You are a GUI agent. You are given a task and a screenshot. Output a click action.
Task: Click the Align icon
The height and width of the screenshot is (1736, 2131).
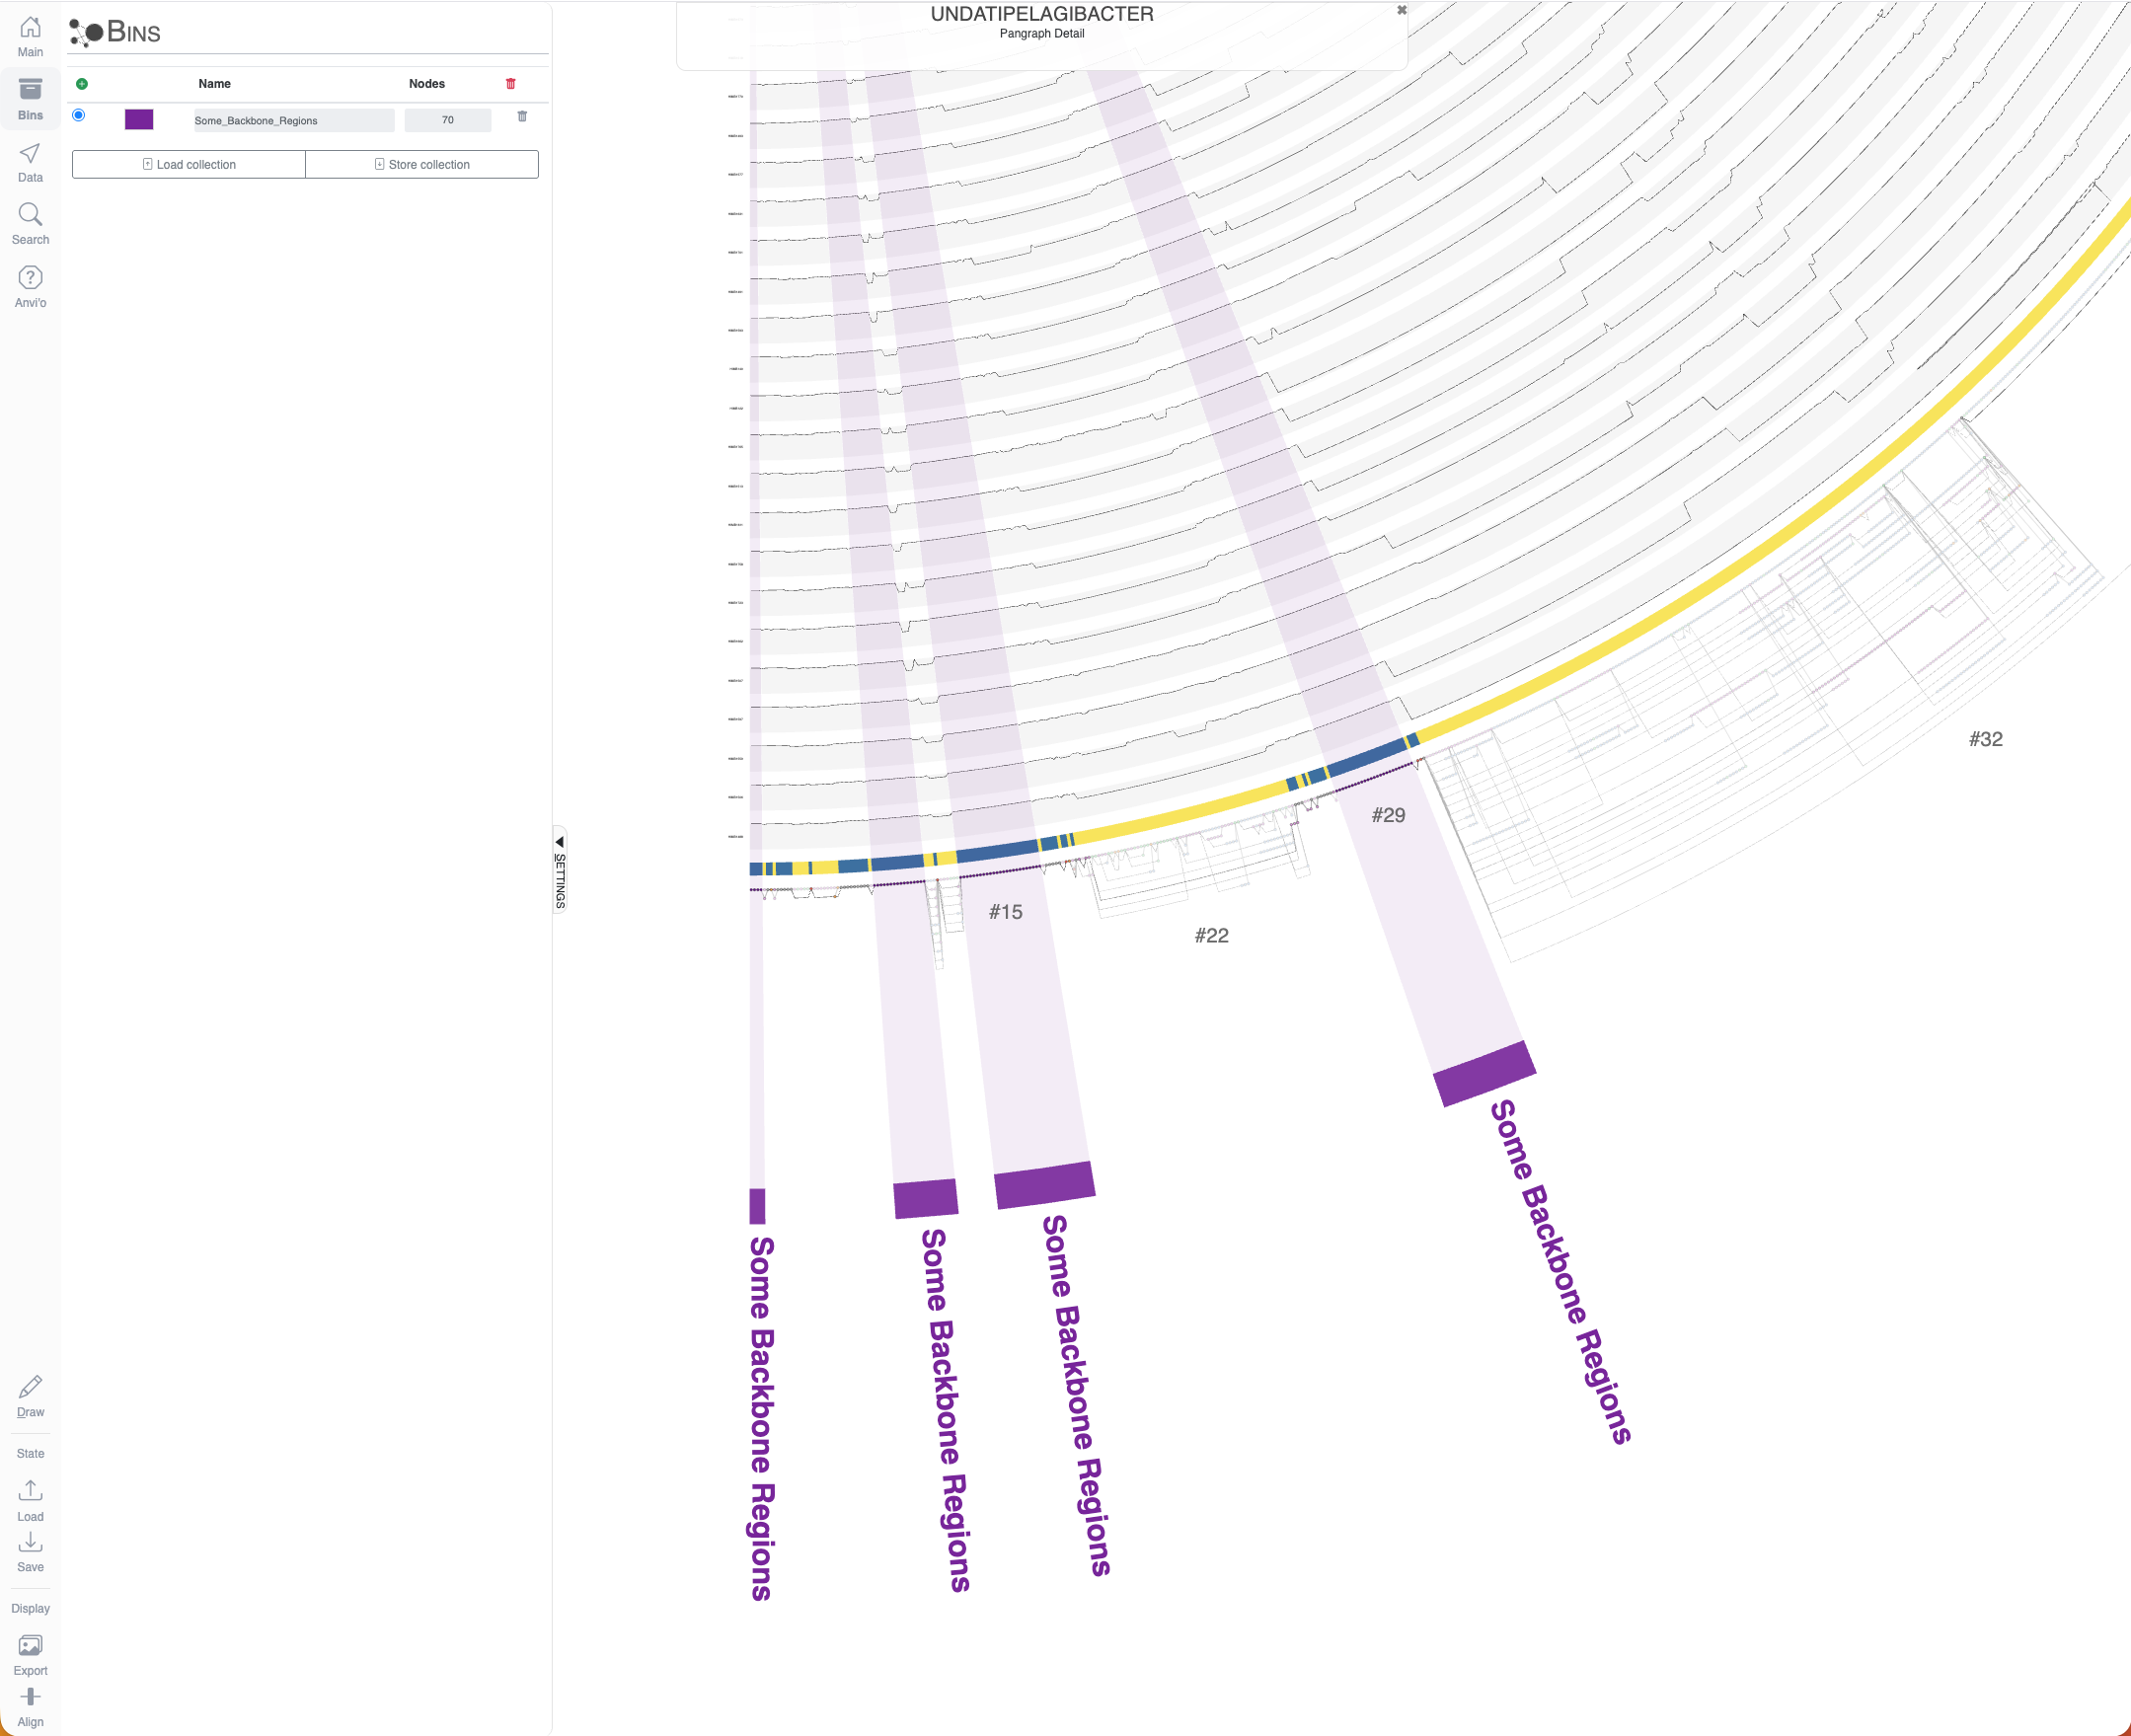(30, 1697)
